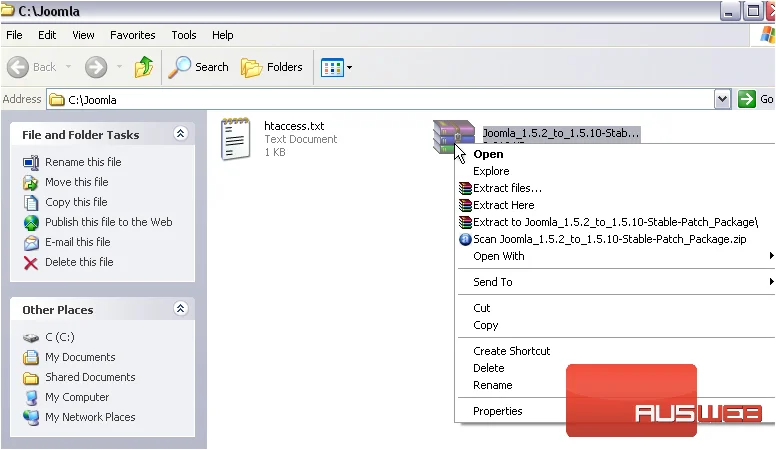Open the Edit menu
776x450 pixels.
[47, 35]
